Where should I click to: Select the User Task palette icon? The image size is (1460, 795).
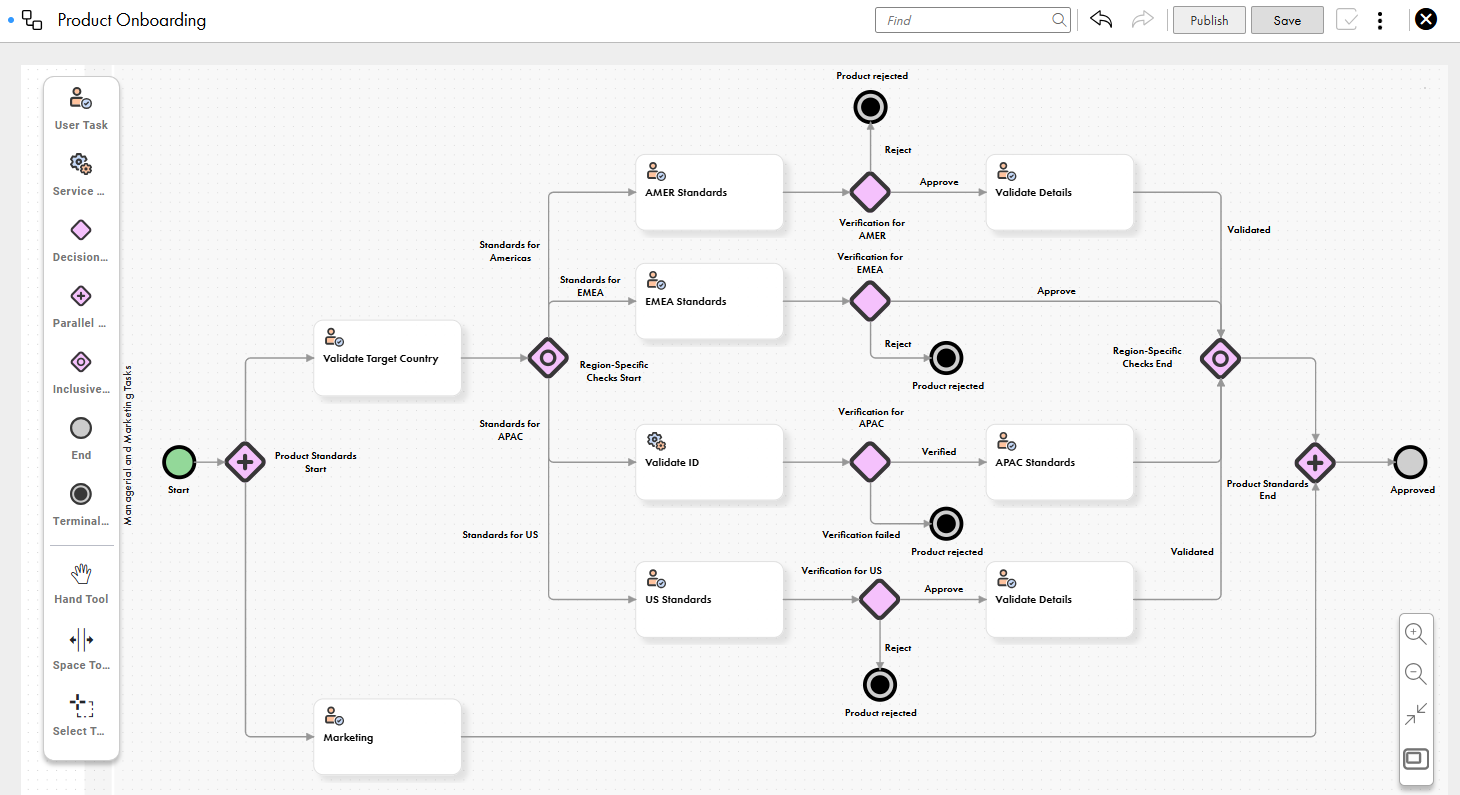pyautogui.click(x=81, y=98)
